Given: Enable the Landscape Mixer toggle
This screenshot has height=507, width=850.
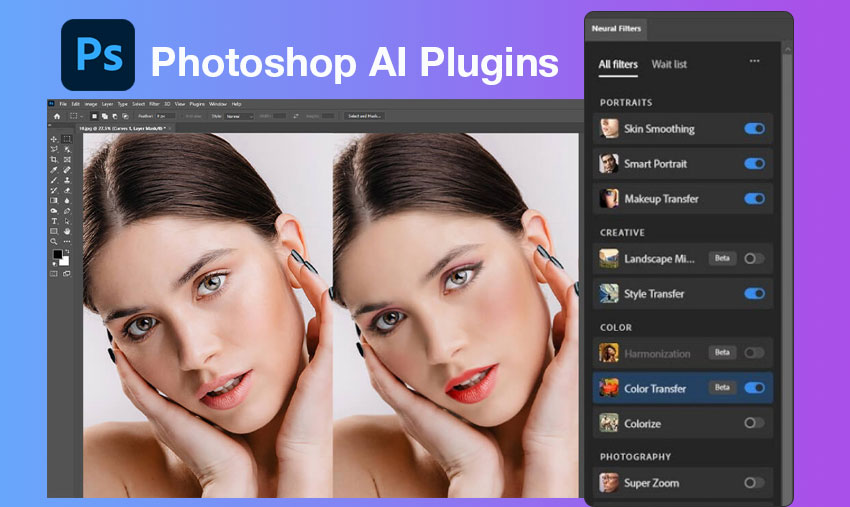Looking at the screenshot, I should click(x=754, y=258).
